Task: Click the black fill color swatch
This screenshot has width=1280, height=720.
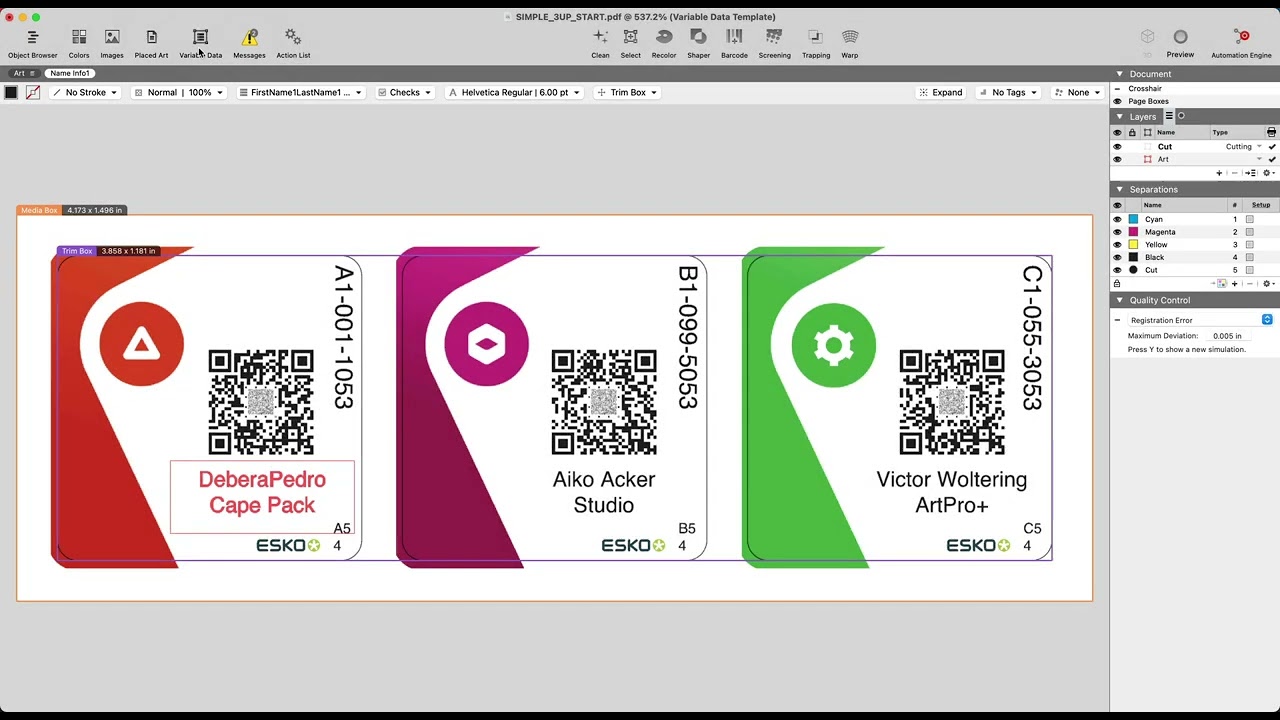Action: coord(11,92)
